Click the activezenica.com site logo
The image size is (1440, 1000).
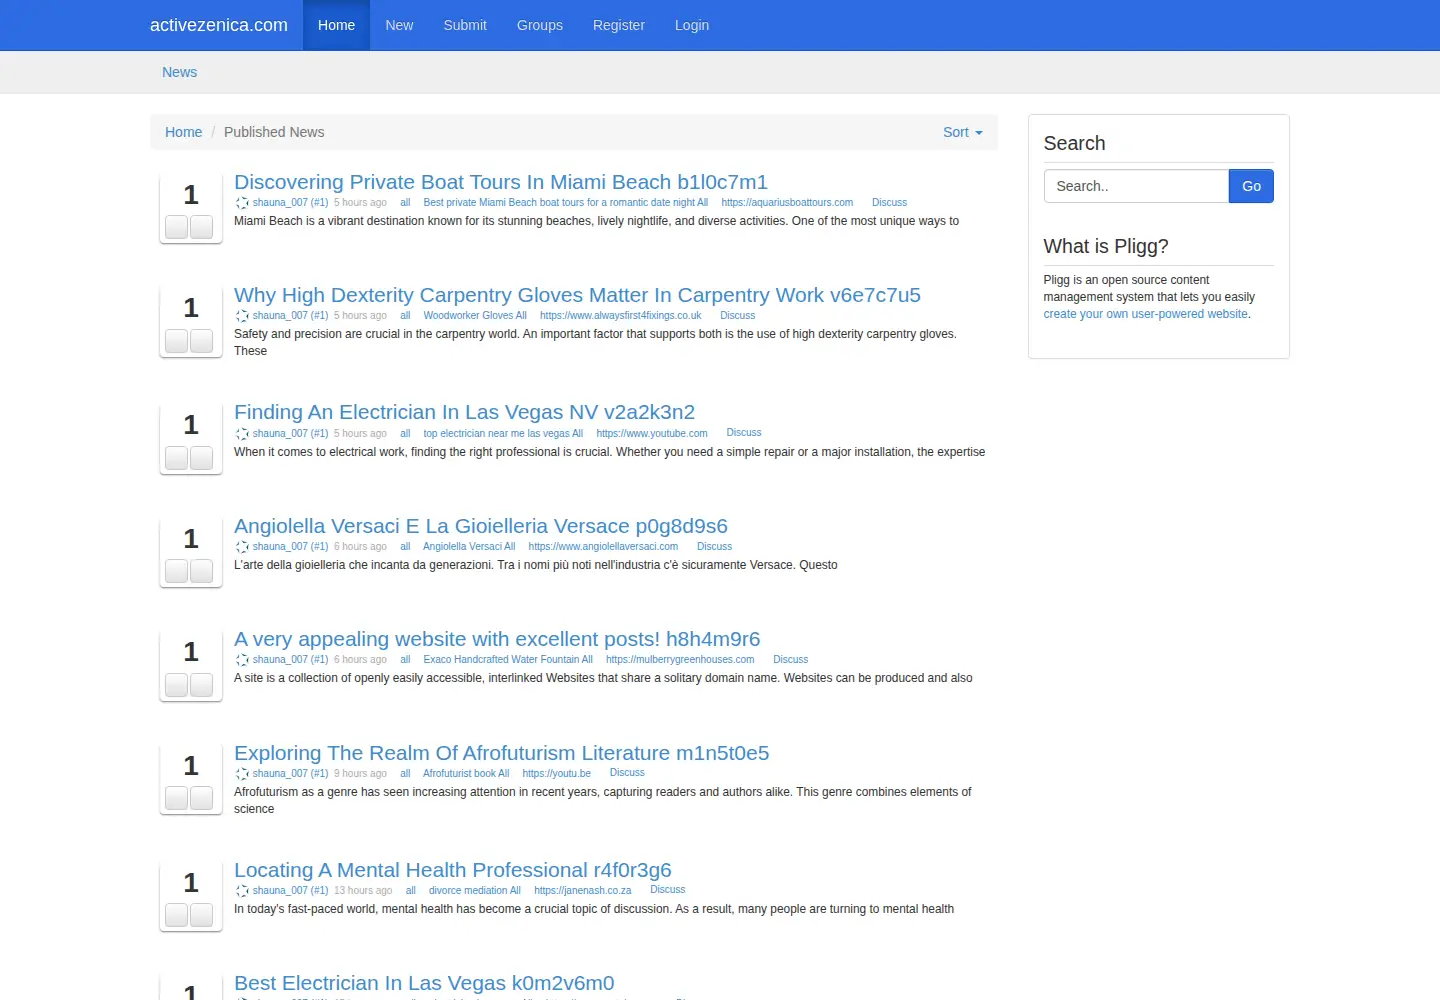pos(219,25)
